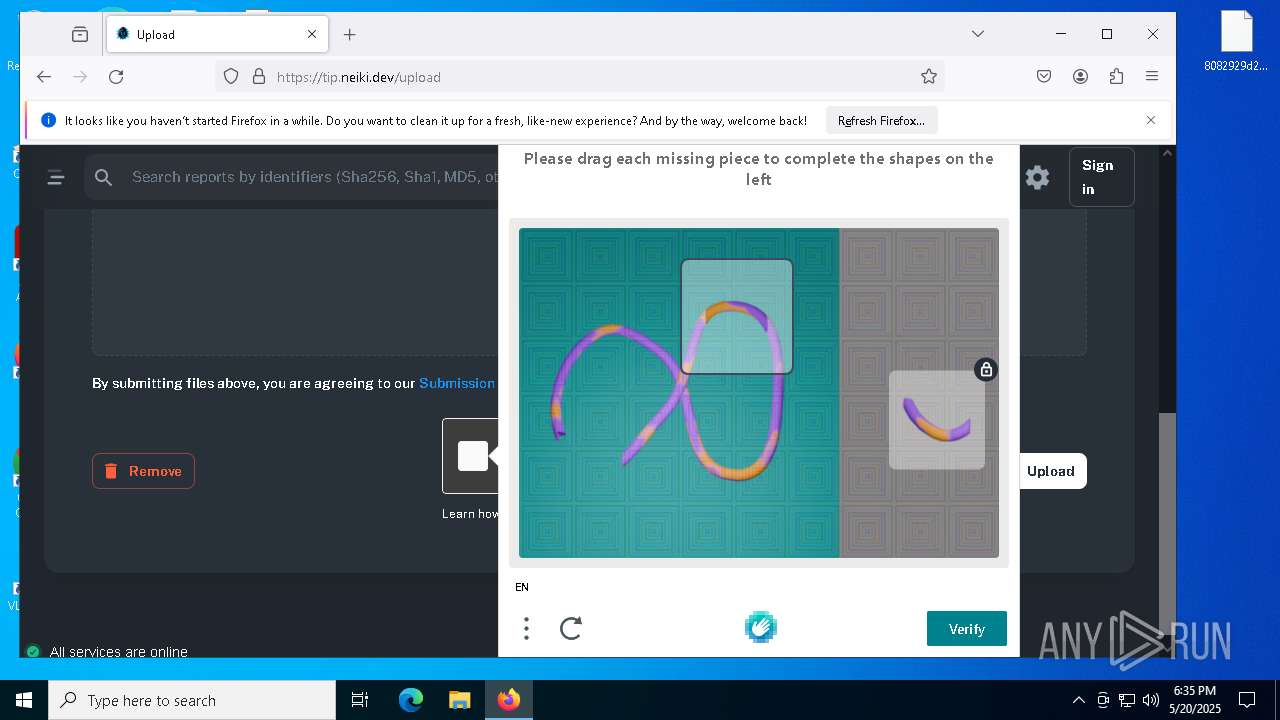This screenshot has width=1280, height=720.
Task: Select the Upload browser tab
Action: coord(218,34)
